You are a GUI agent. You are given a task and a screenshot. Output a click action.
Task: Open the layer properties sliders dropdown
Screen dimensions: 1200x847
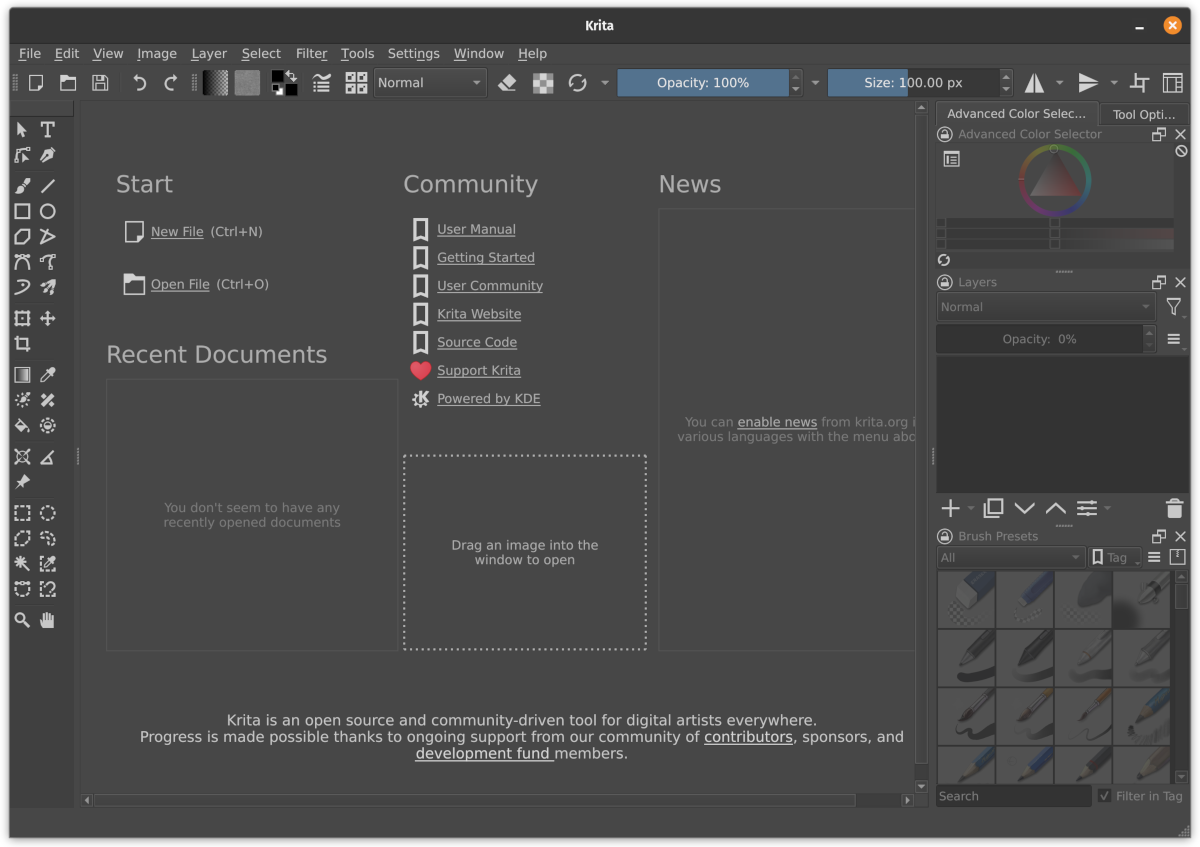[1091, 509]
